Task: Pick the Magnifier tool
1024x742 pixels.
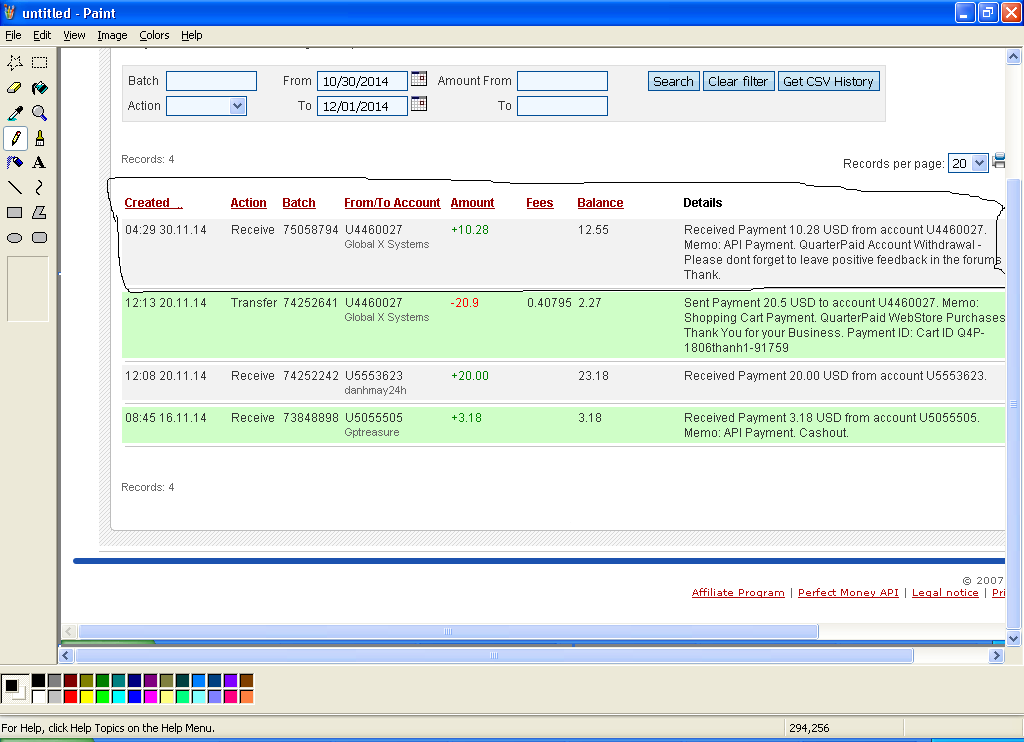Action: pos(39,113)
